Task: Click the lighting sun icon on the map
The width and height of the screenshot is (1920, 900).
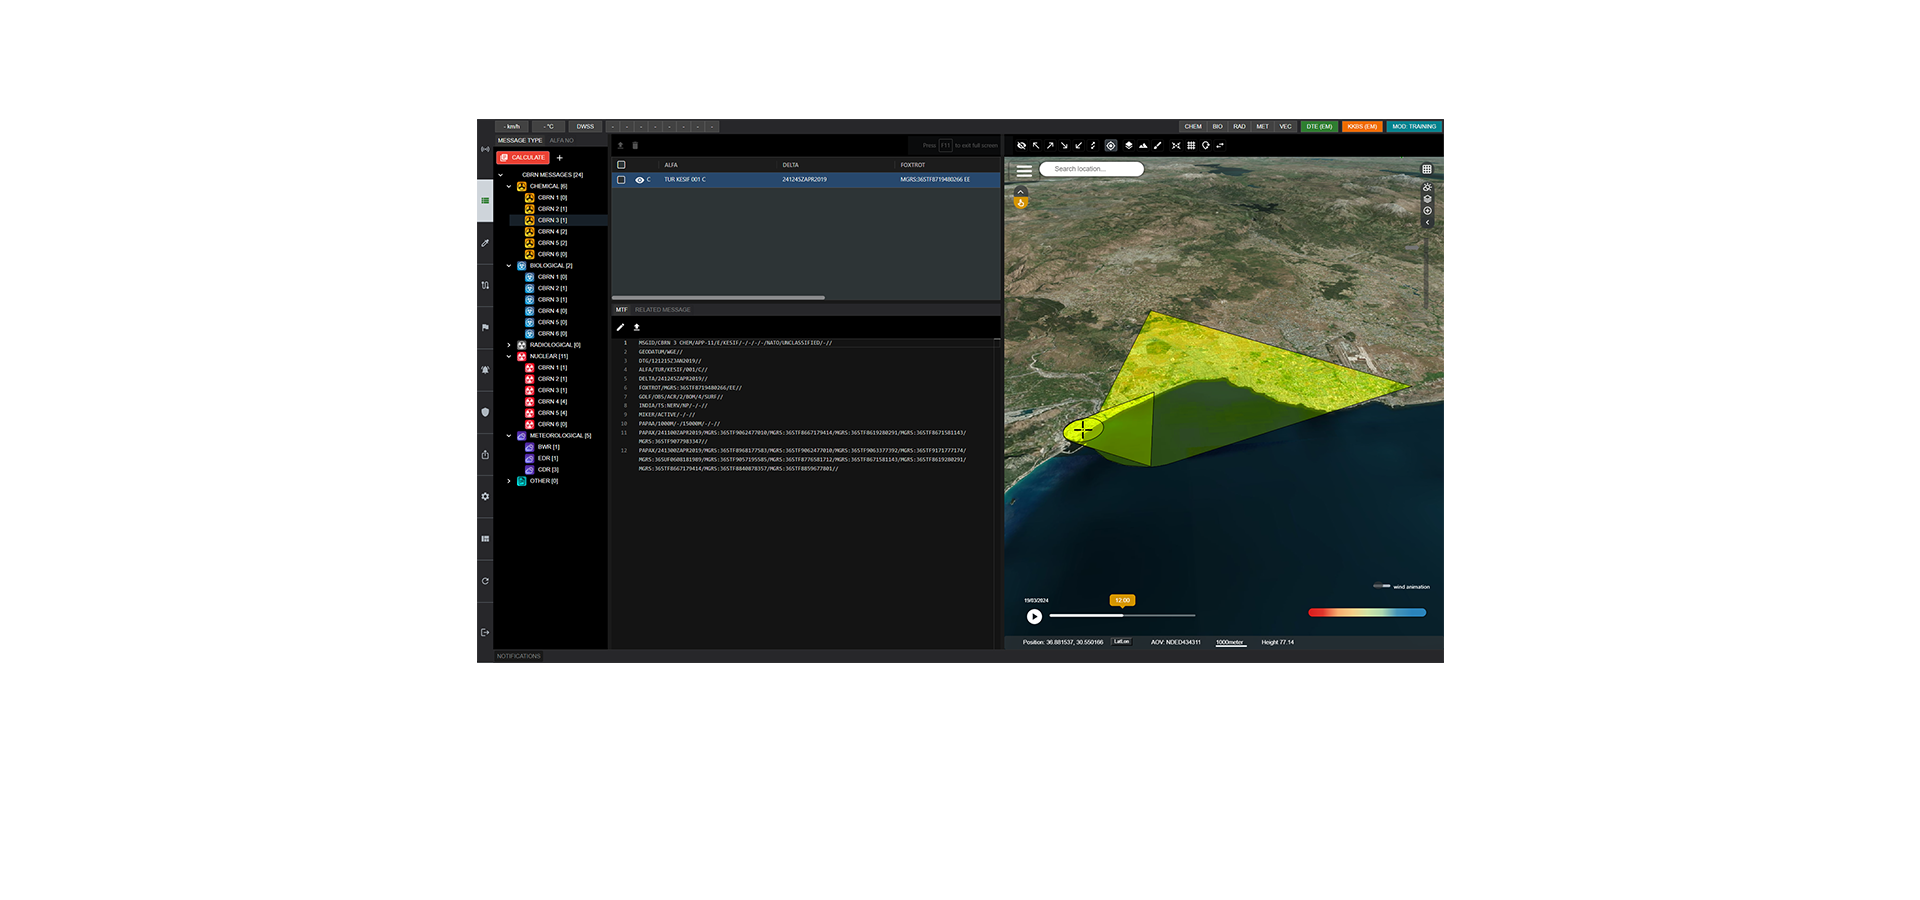Action: [1427, 187]
